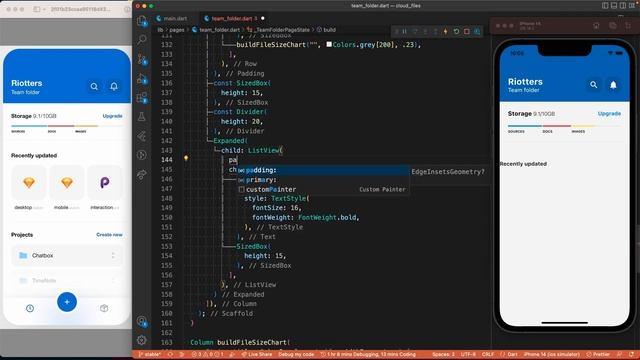640x360 pixels.
Task: Click the simulator screenshot icon
Action: click(x=612, y=26)
